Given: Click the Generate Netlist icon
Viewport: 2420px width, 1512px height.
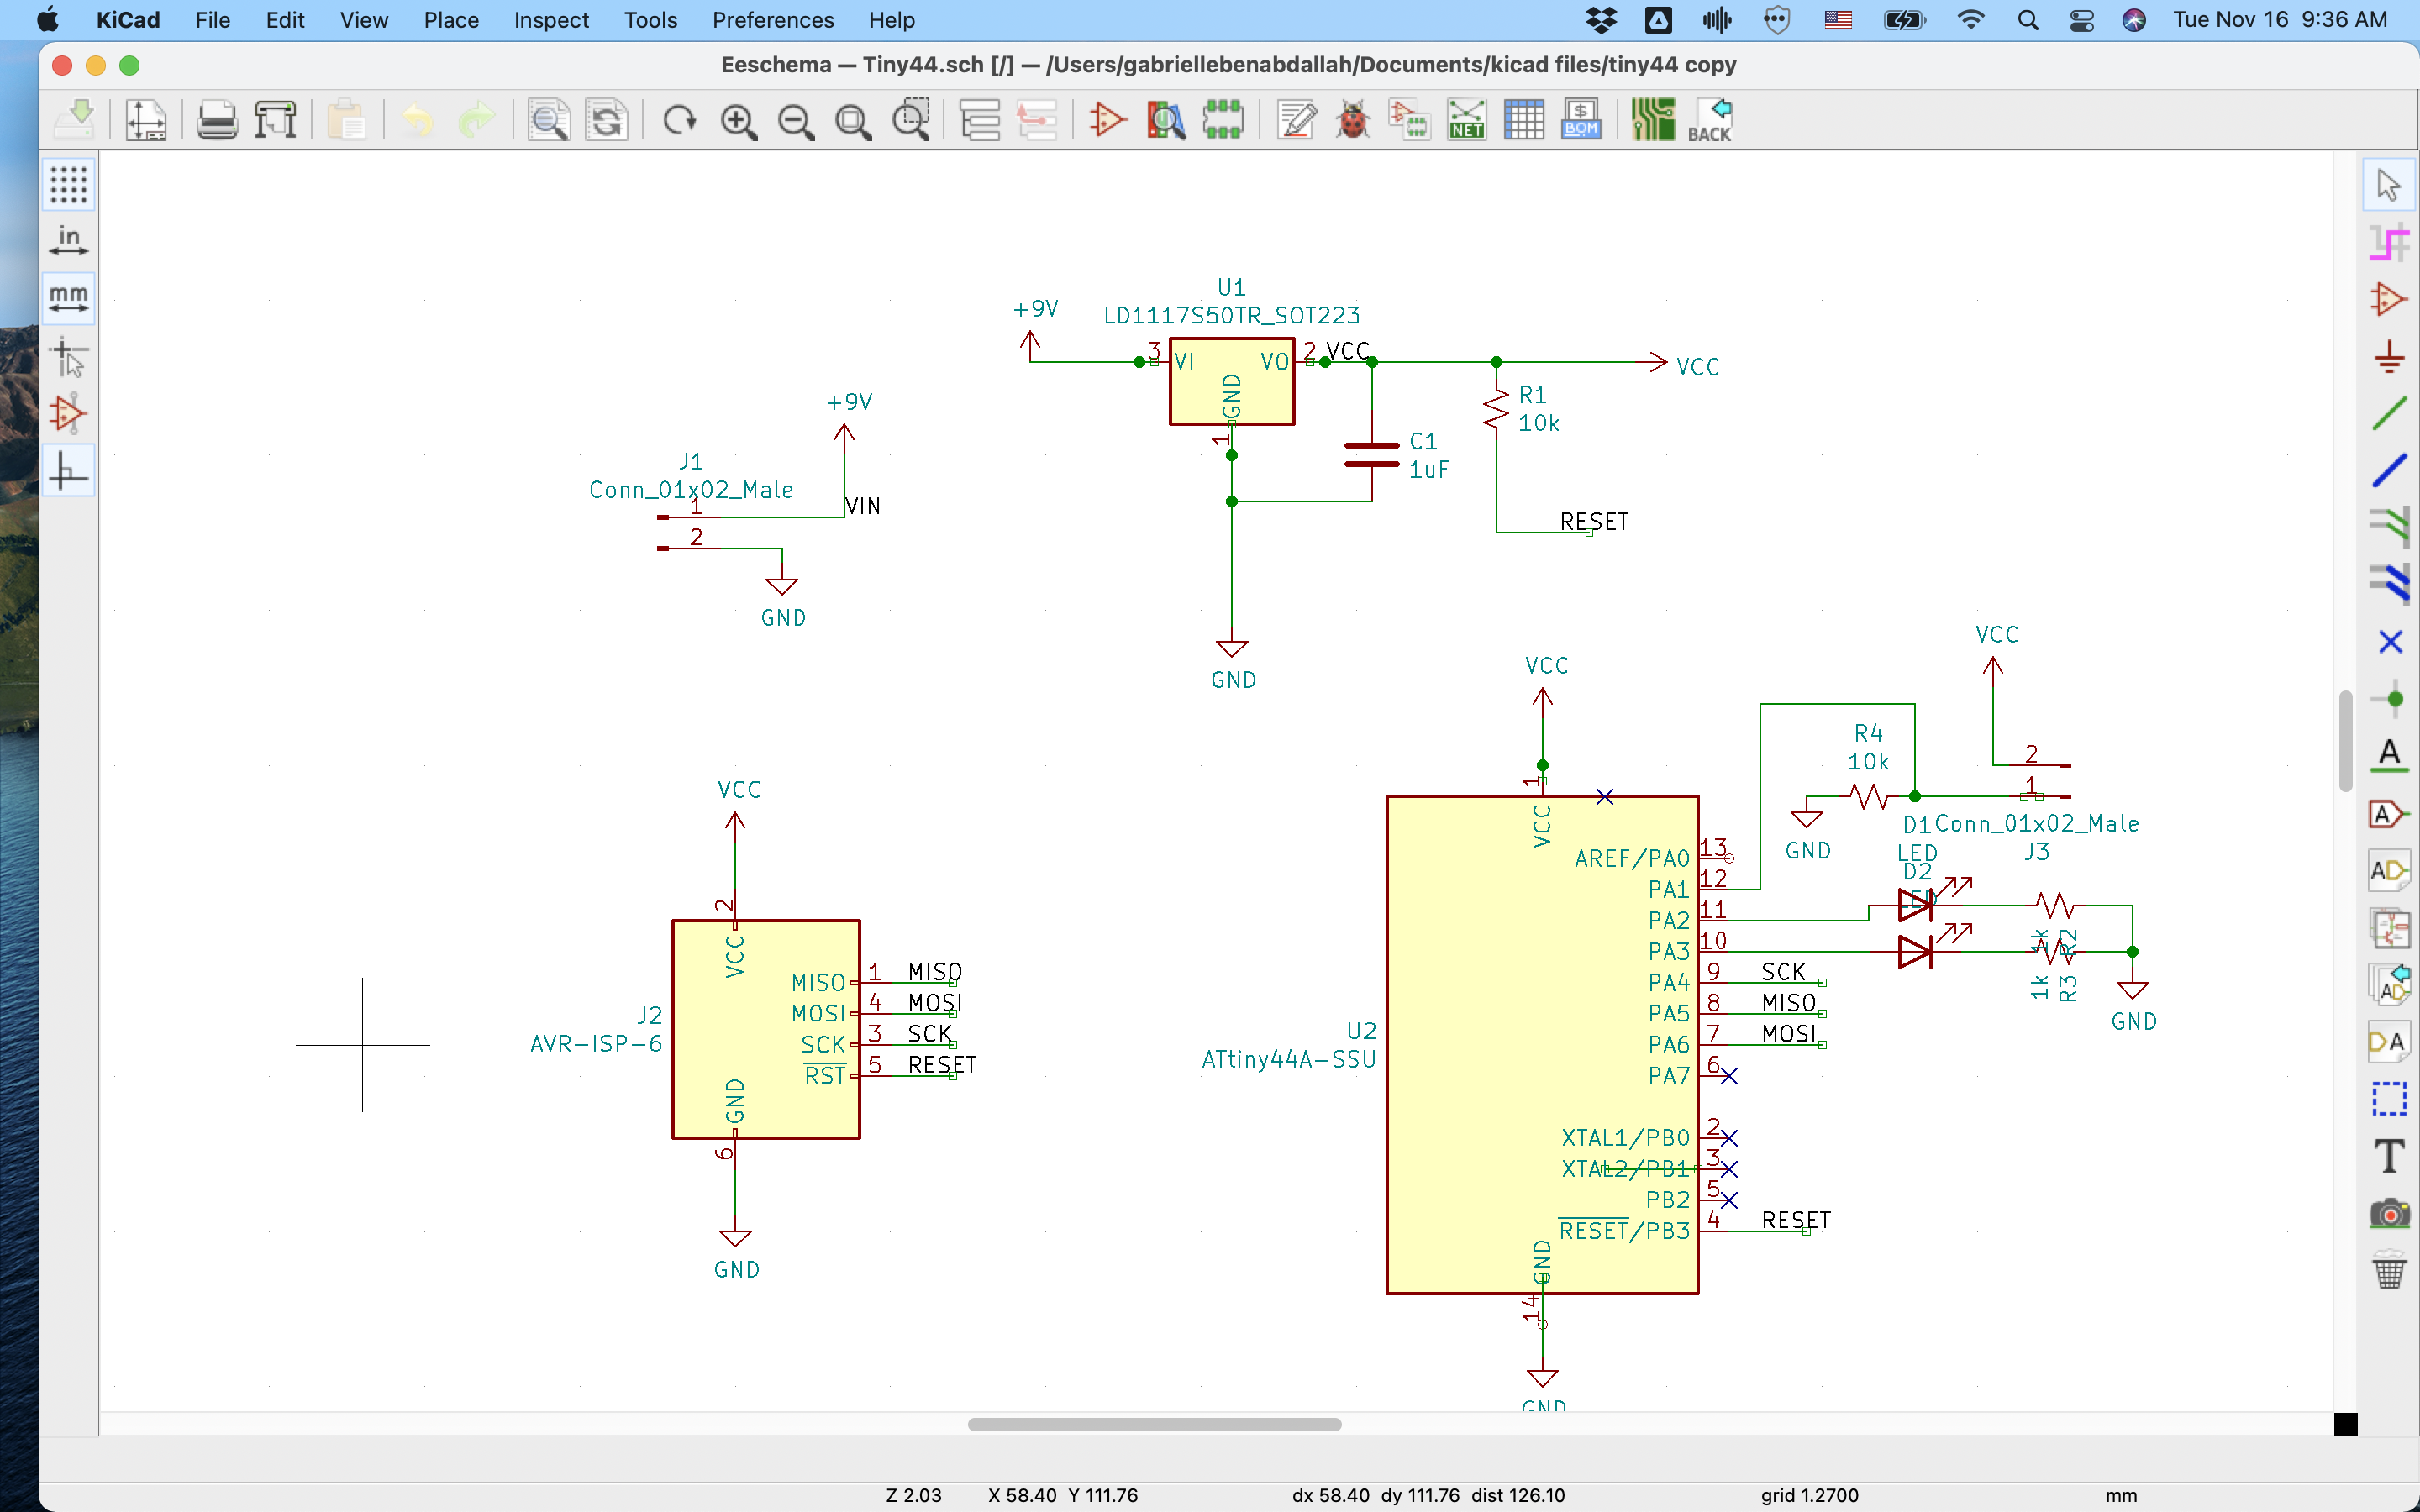Looking at the screenshot, I should tap(1466, 121).
